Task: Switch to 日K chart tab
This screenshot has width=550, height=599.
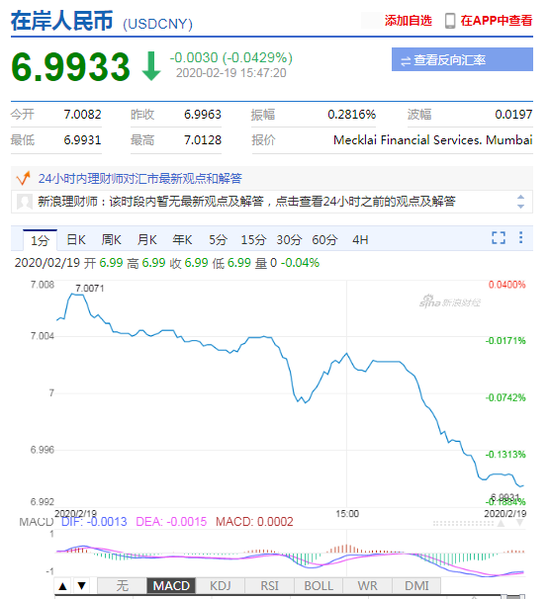Action: tap(76, 240)
